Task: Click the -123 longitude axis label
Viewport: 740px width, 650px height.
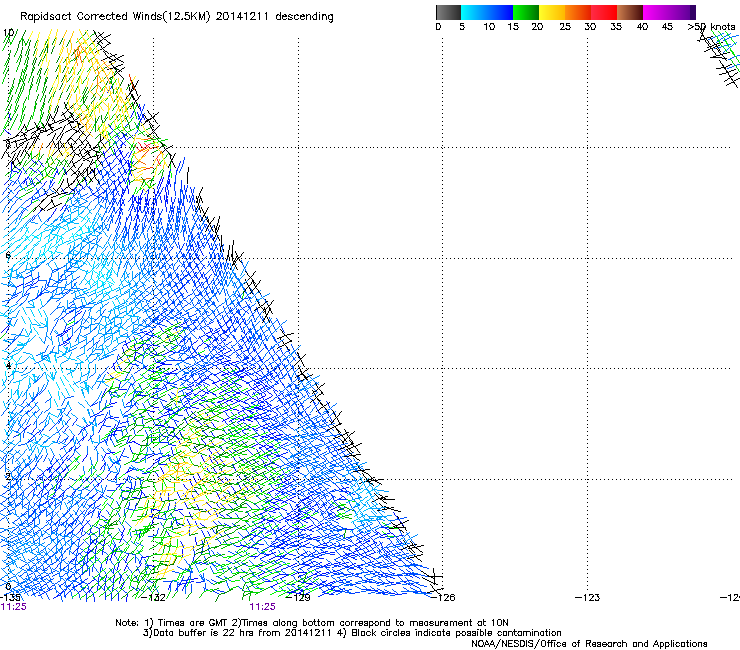Action: [588, 598]
